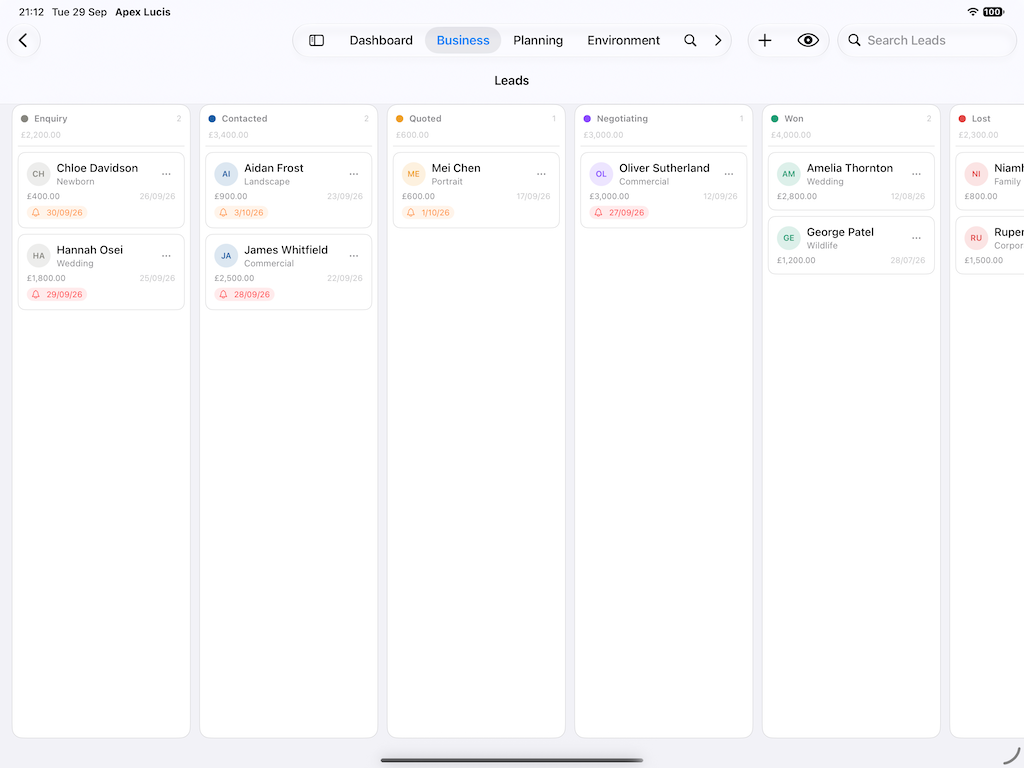This screenshot has height=768, width=1024.
Task: Click Hannah Osei's 29/09/26 reminder badge
Action: tap(57, 295)
